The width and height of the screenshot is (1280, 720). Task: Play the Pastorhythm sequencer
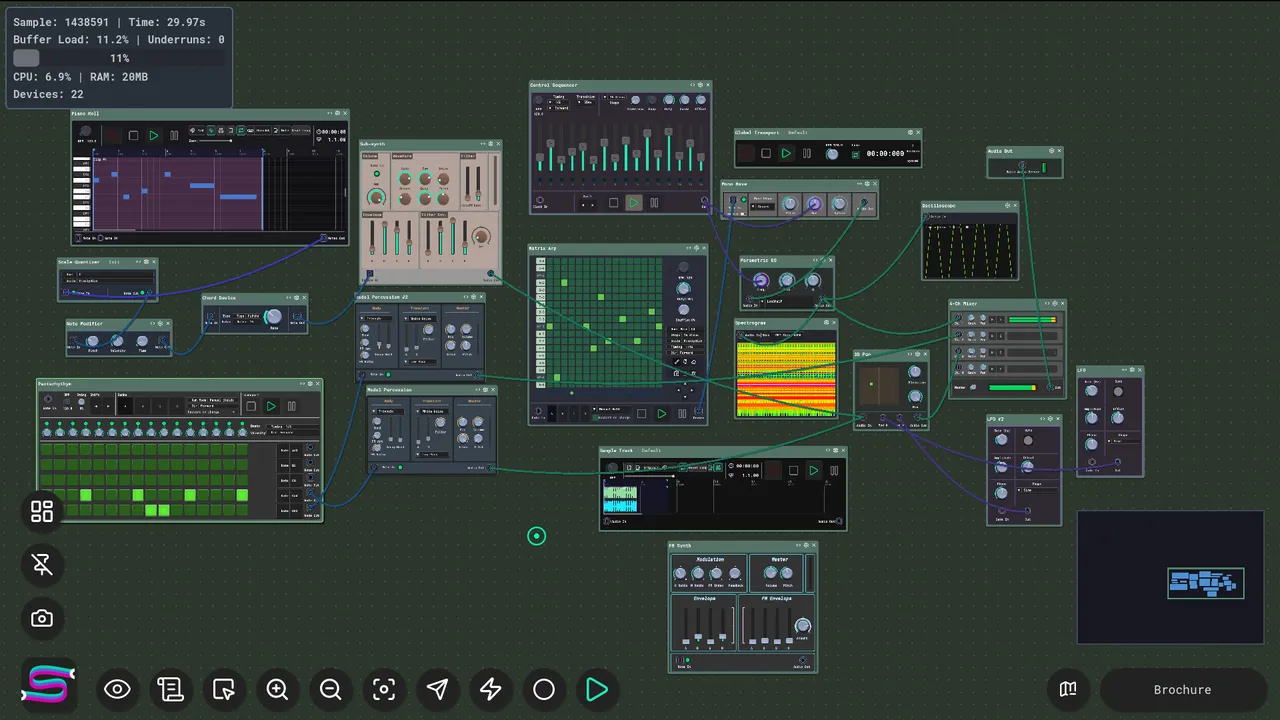[x=271, y=406]
